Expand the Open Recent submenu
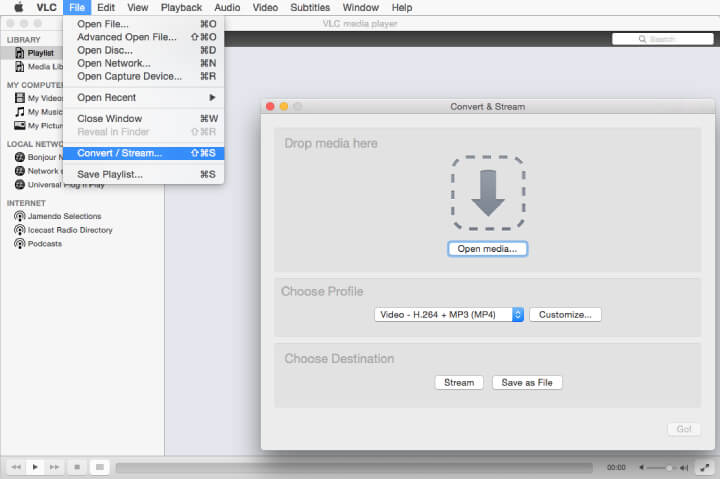 (143, 97)
